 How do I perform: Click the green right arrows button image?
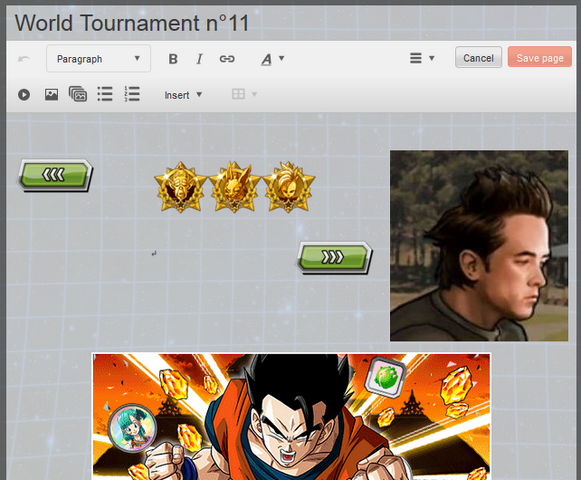334,258
